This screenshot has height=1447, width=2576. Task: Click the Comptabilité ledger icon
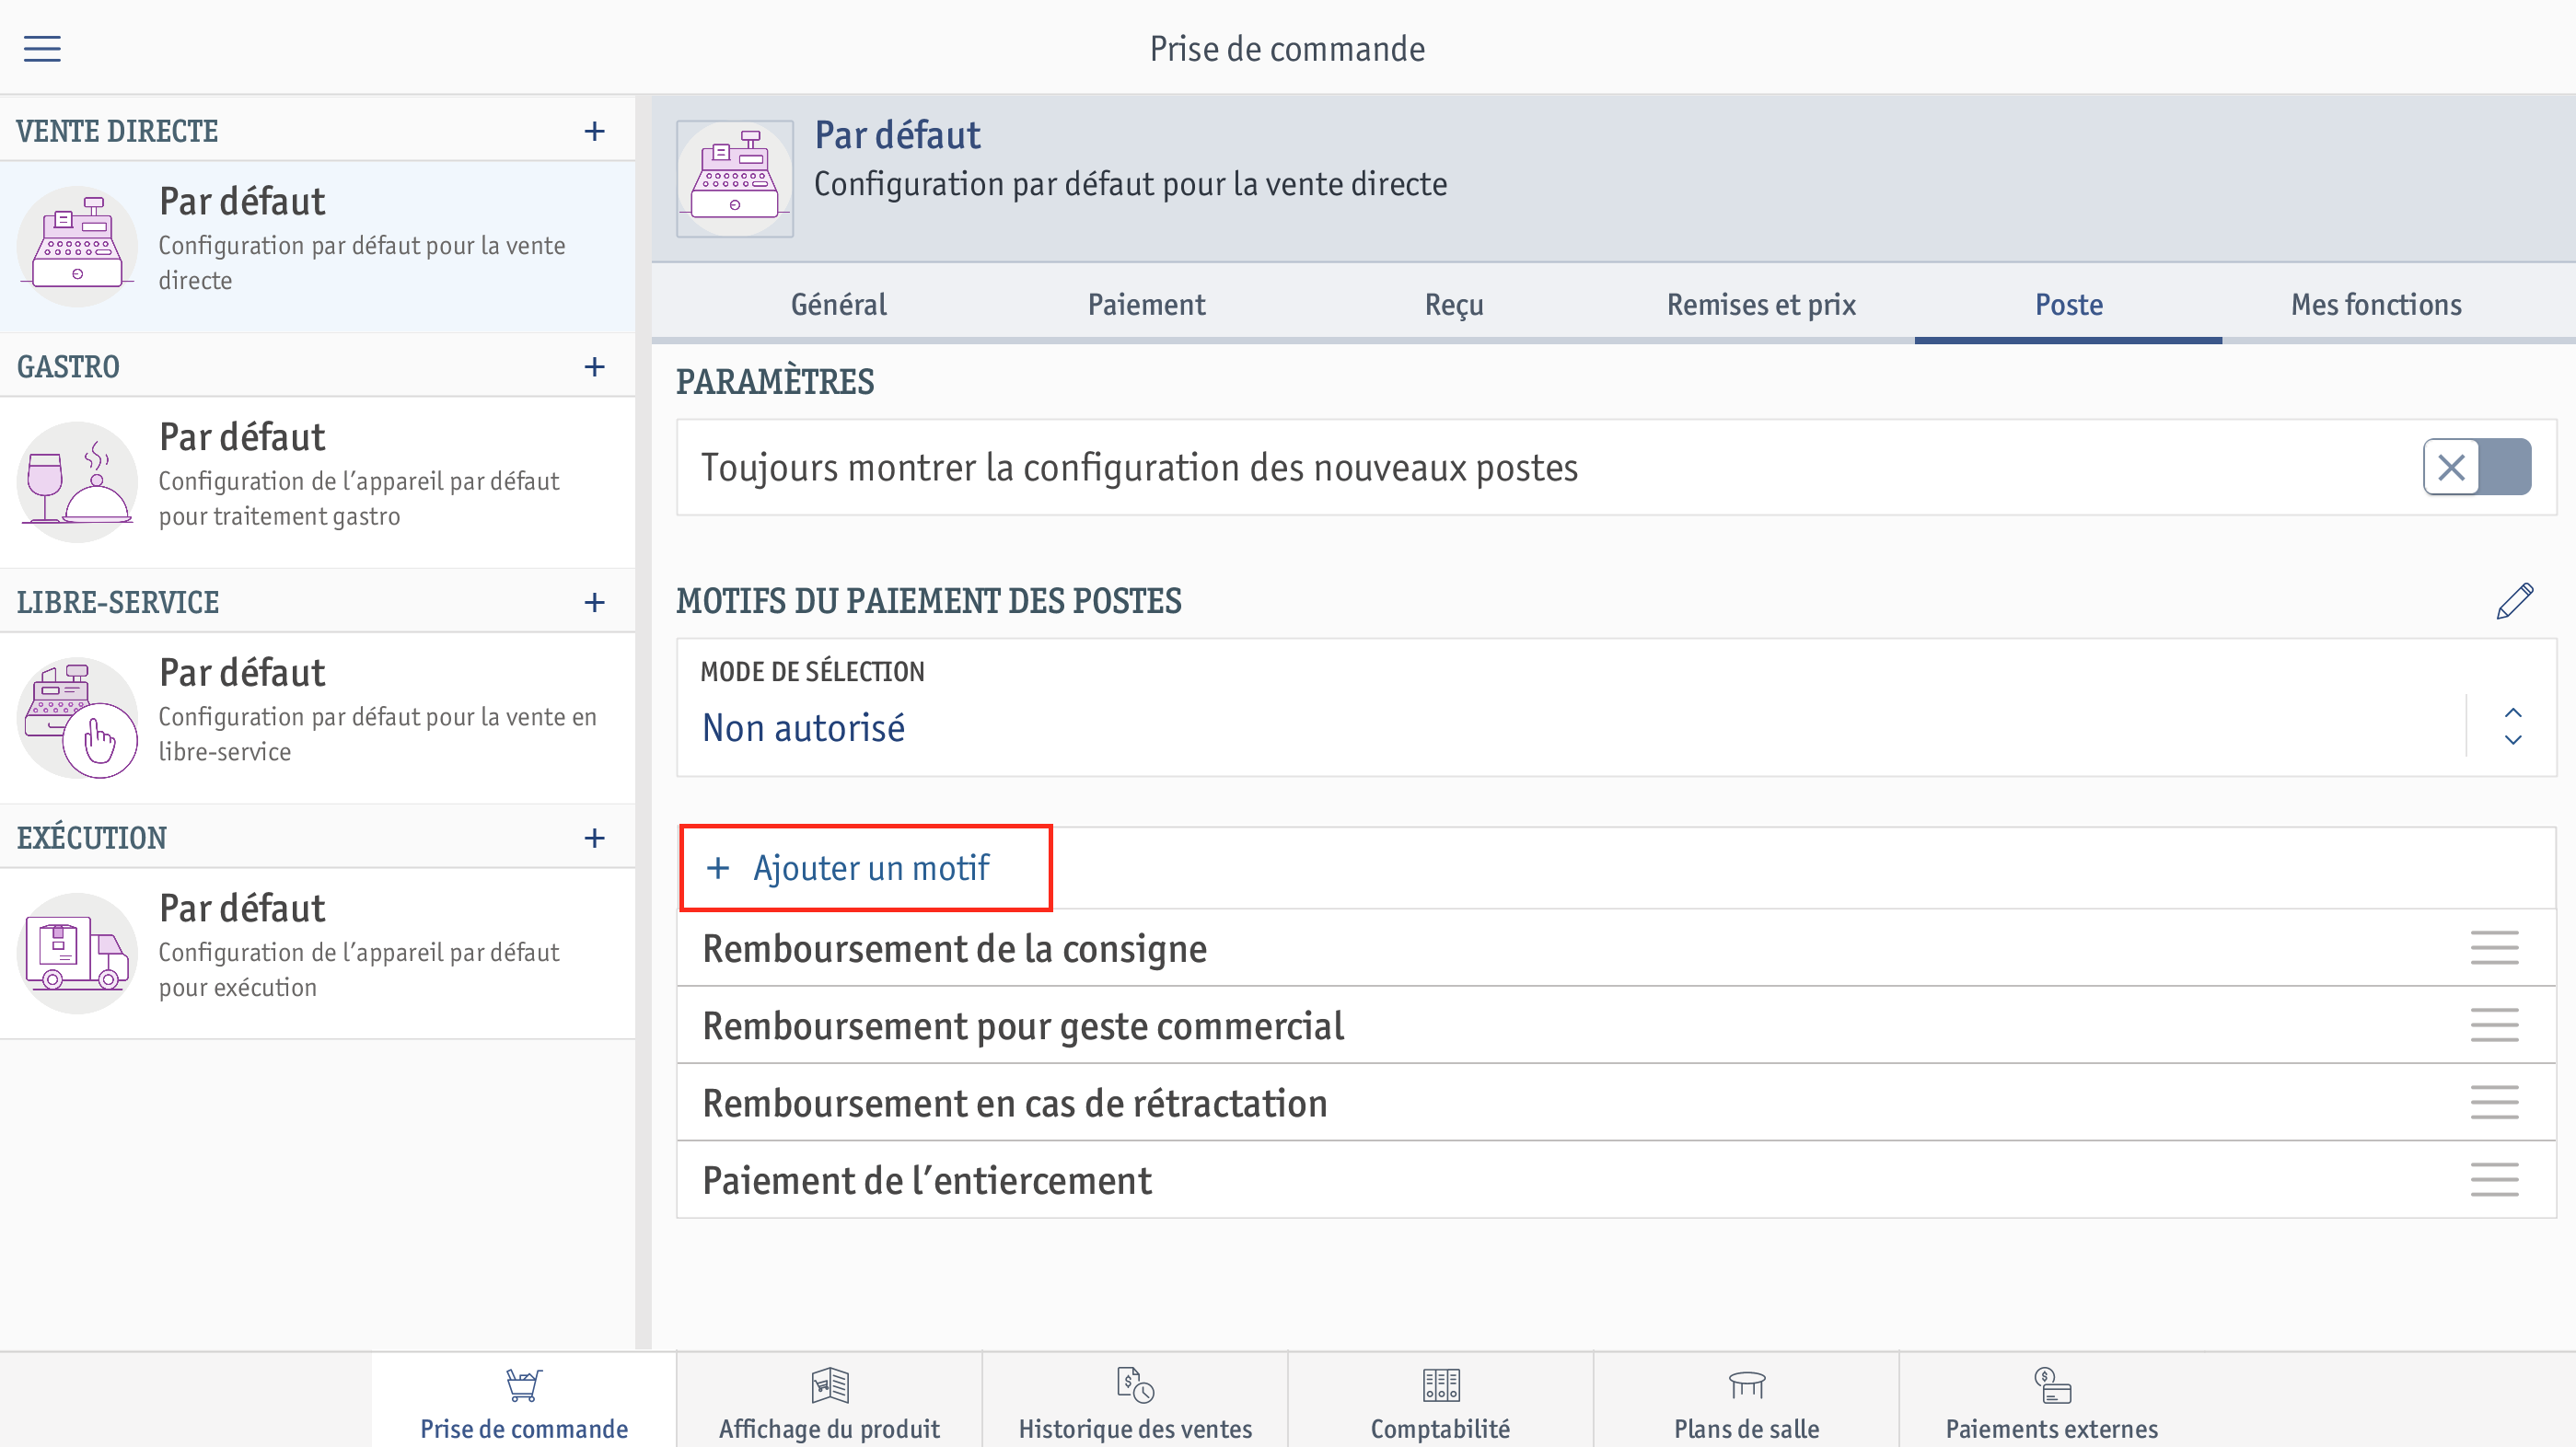click(x=1441, y=1384)
